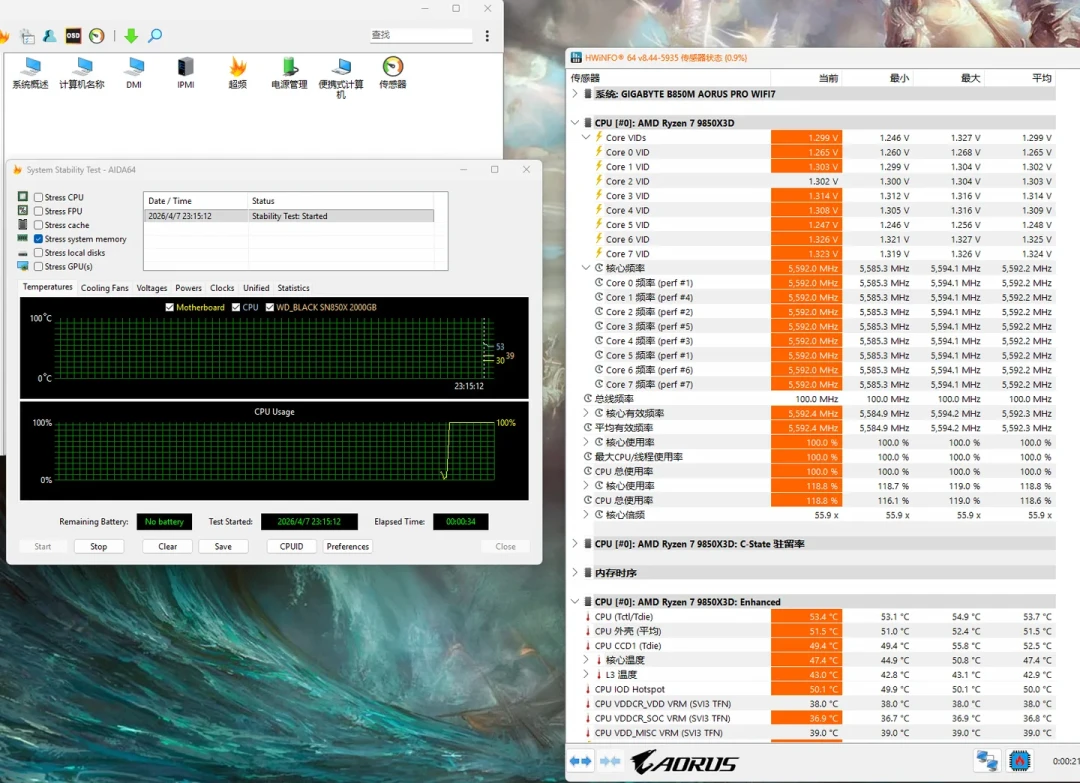Open the 传感器 gauge item

(x=393, y=74)
